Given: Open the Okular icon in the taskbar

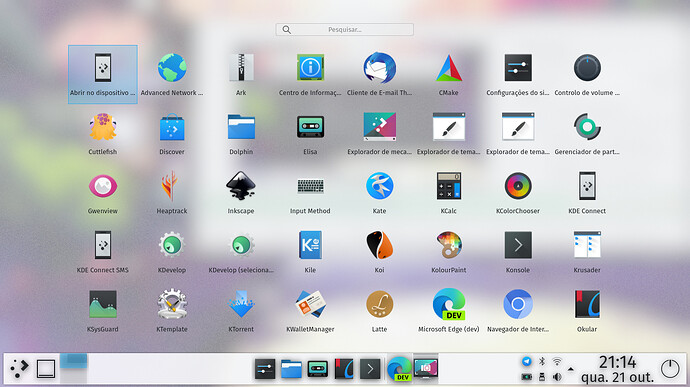Looking at the screenshot, I should click(344, 369).
